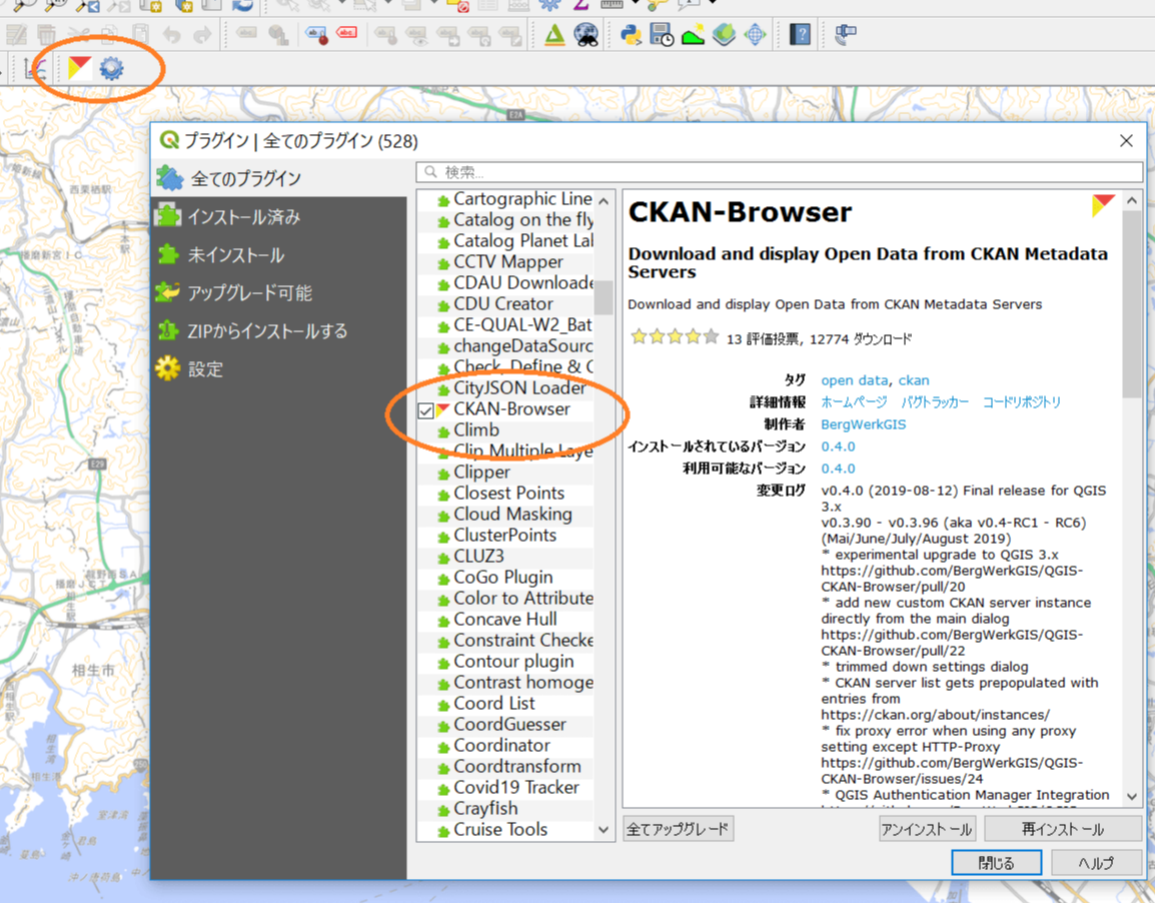Open the BergWerkGIS author link
1155x903 pixels.
point(863,424)
